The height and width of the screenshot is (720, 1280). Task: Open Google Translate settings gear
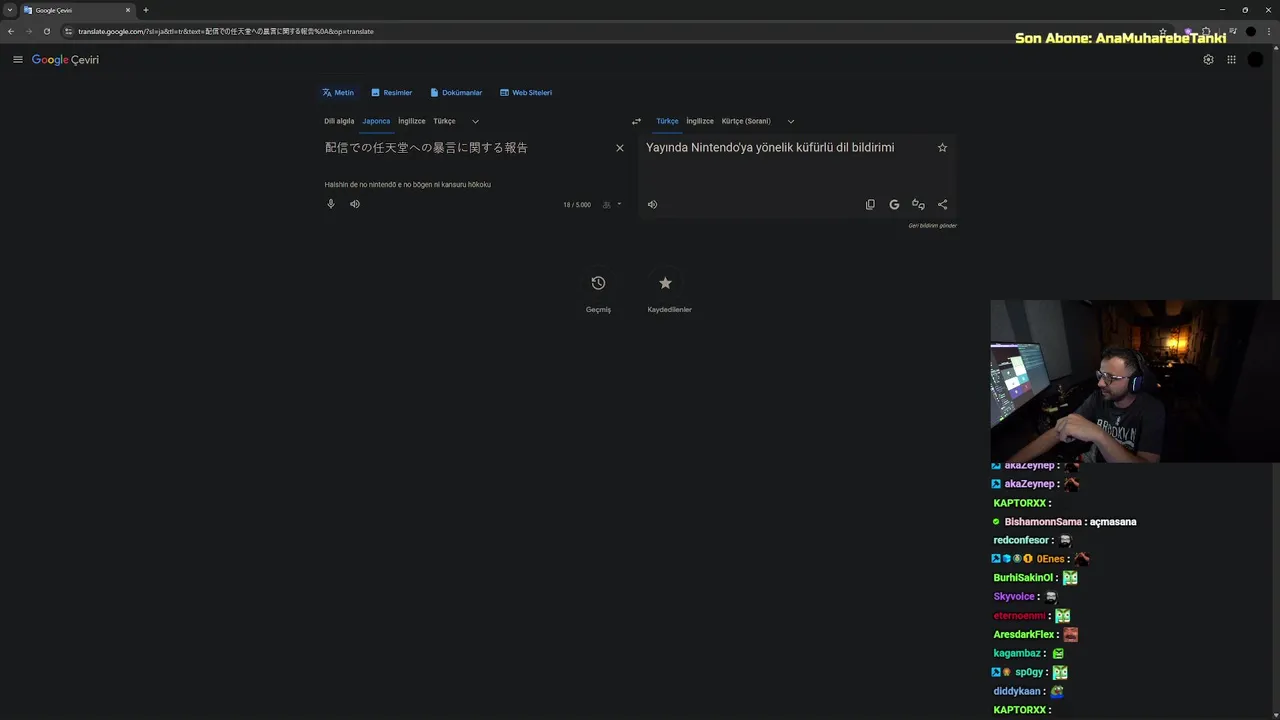[x=1208, y=60]
